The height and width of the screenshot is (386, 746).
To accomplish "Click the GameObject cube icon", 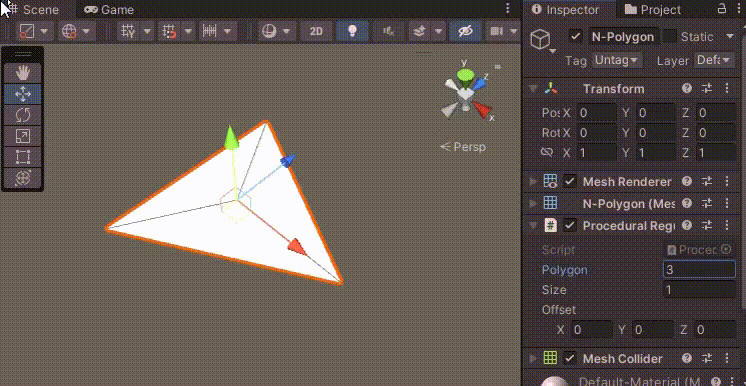I will (540, 39).
